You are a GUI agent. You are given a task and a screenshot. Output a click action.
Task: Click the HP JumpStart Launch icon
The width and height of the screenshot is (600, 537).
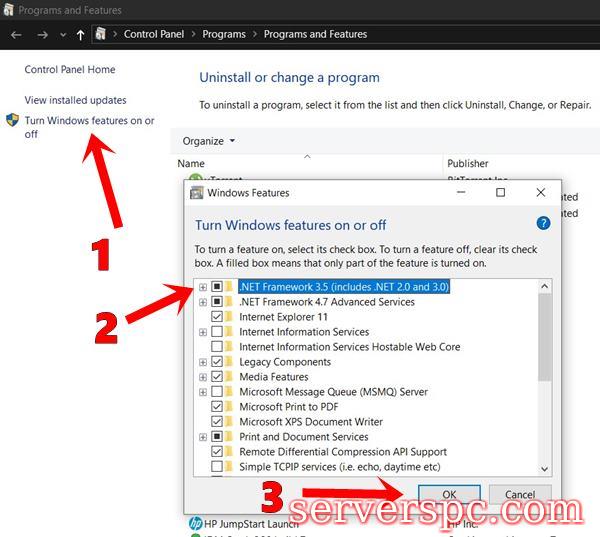click(195, 523)
